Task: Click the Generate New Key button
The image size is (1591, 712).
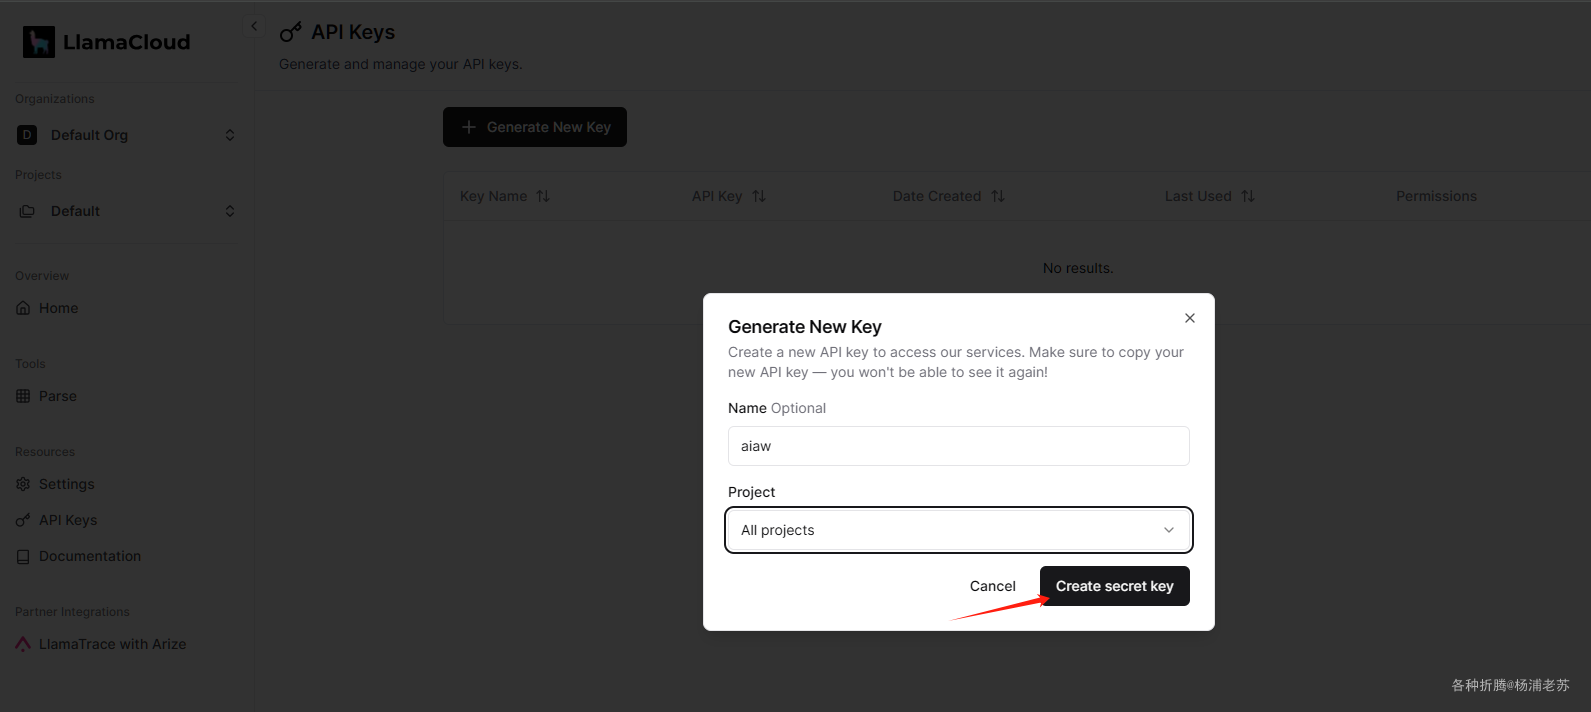Action: click(x=534, y=127)
